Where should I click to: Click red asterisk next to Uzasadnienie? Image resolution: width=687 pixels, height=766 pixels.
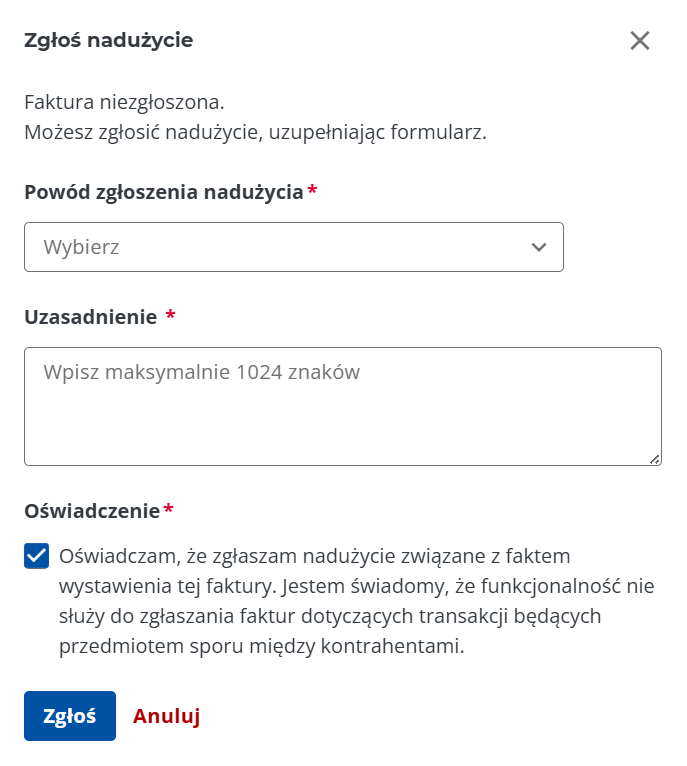170,317
